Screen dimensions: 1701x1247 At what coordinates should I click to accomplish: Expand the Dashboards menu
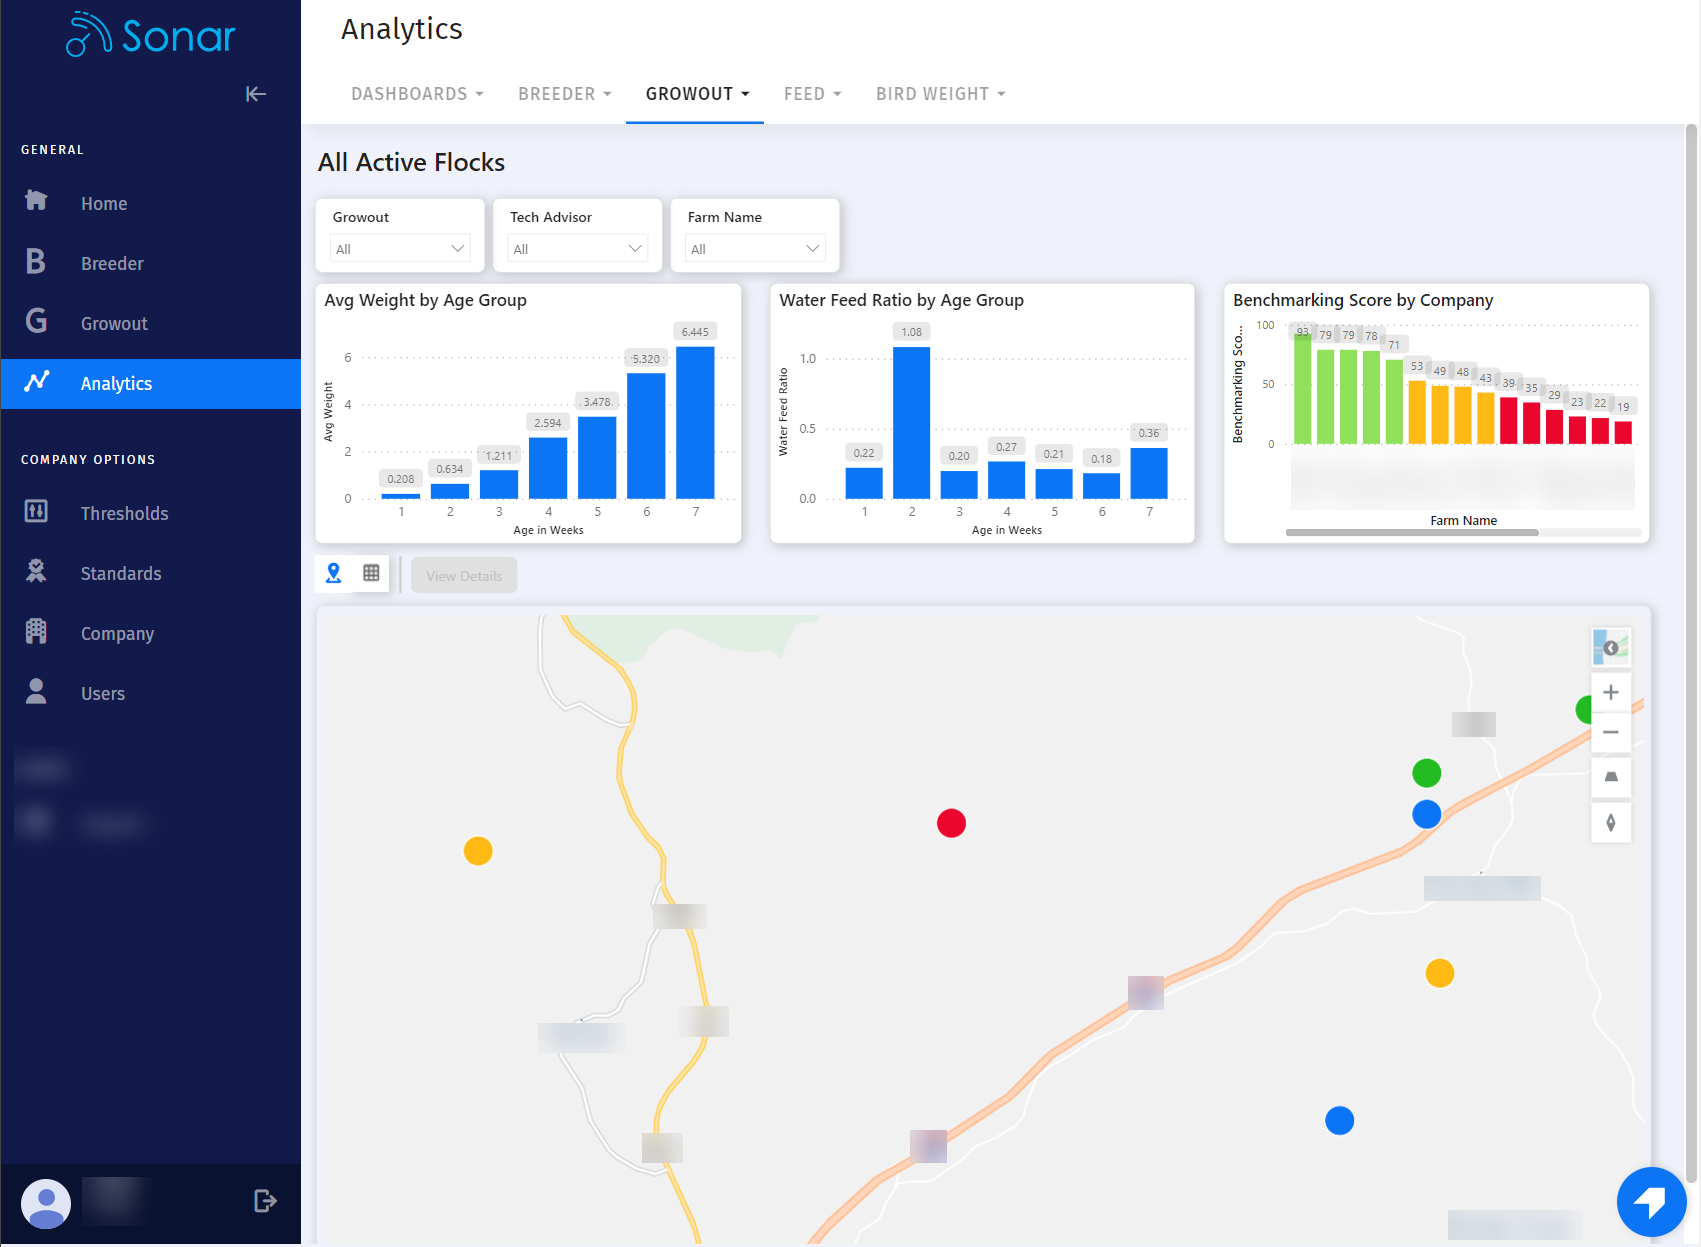417,94
